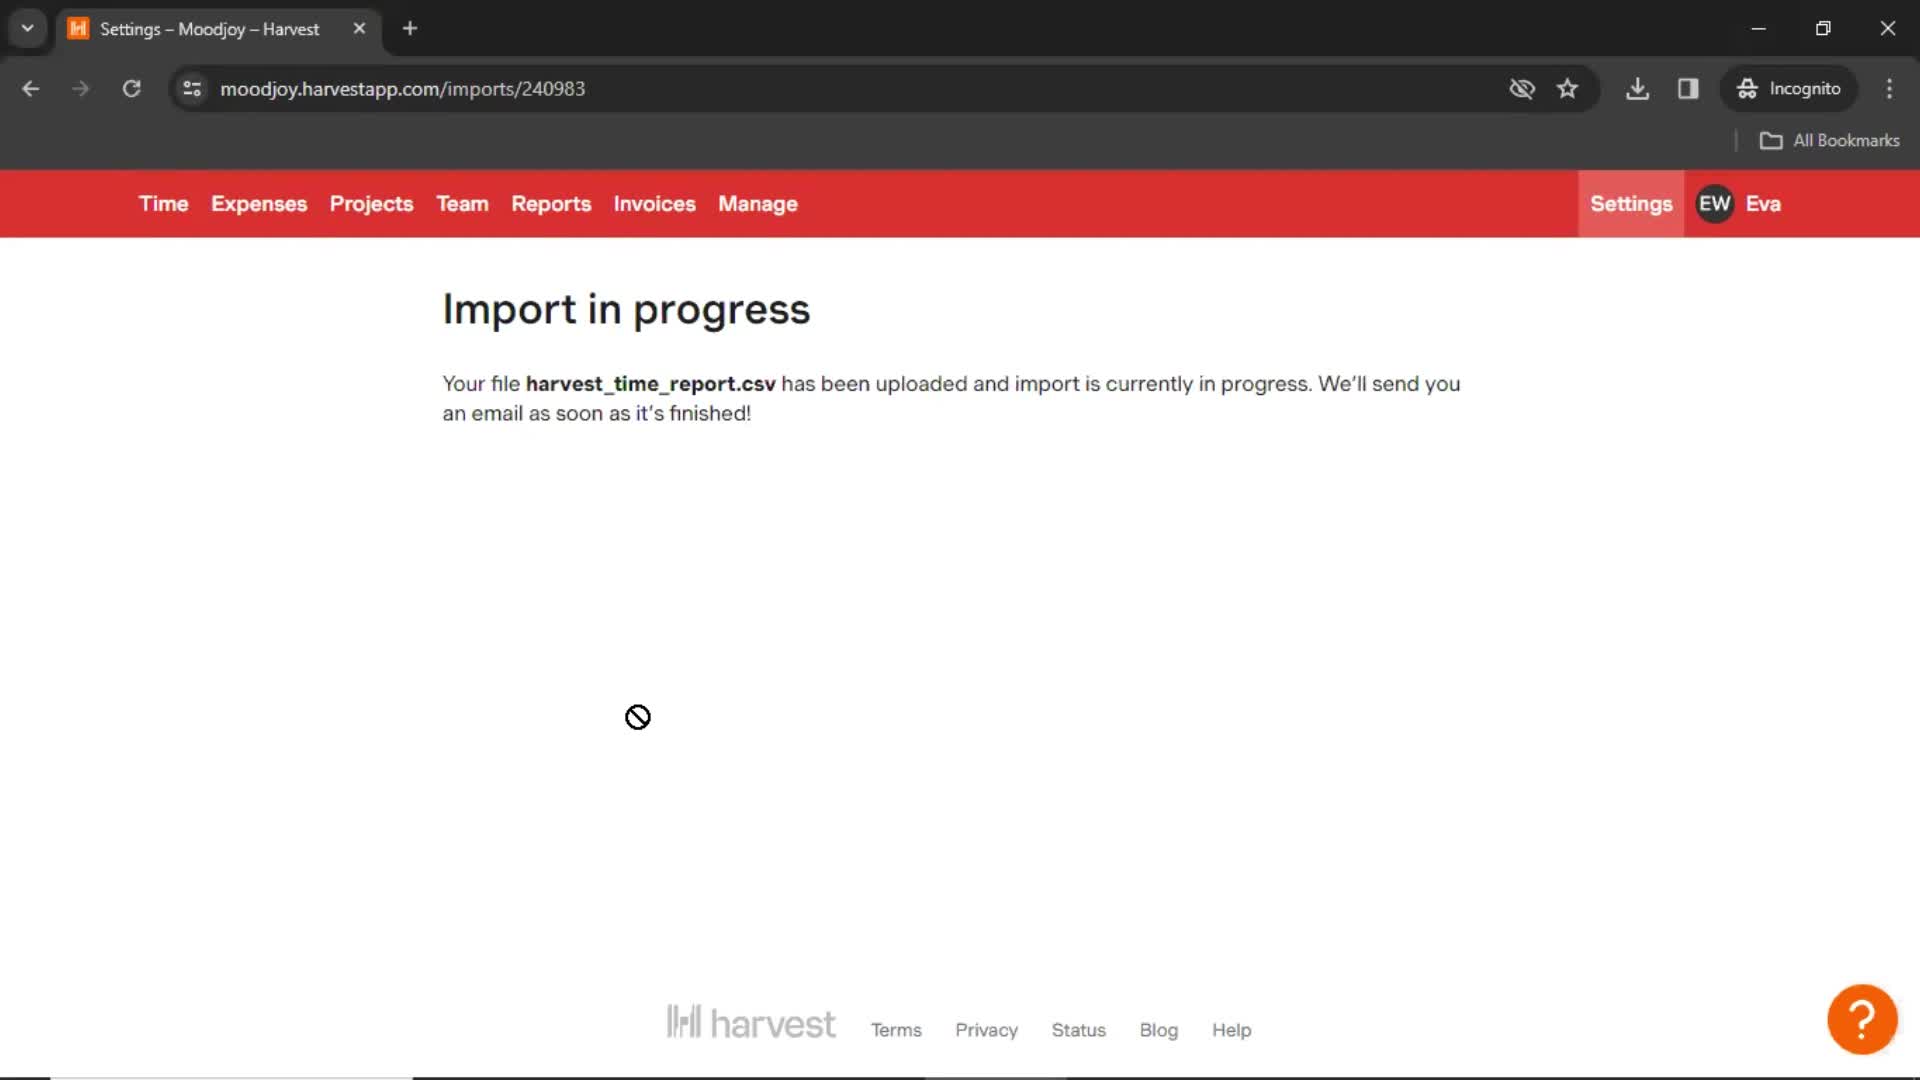This screenshot has width=1920, height=1080.
Task: Close the browser window
Action: 1887,29
